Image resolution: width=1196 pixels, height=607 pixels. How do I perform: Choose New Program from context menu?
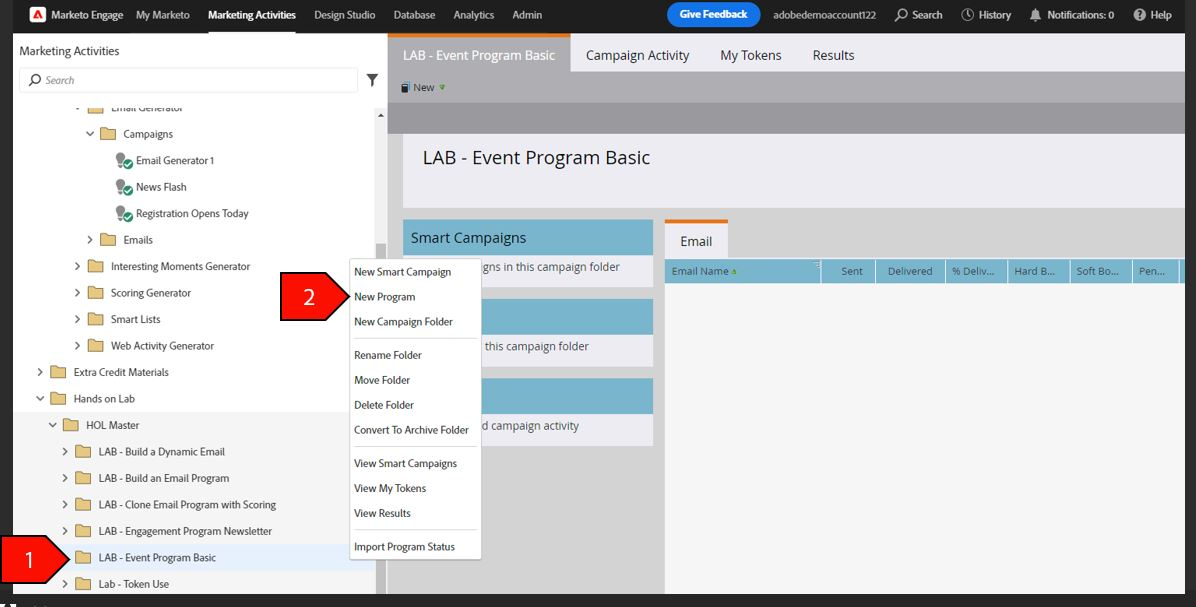(x=384, y=297)
